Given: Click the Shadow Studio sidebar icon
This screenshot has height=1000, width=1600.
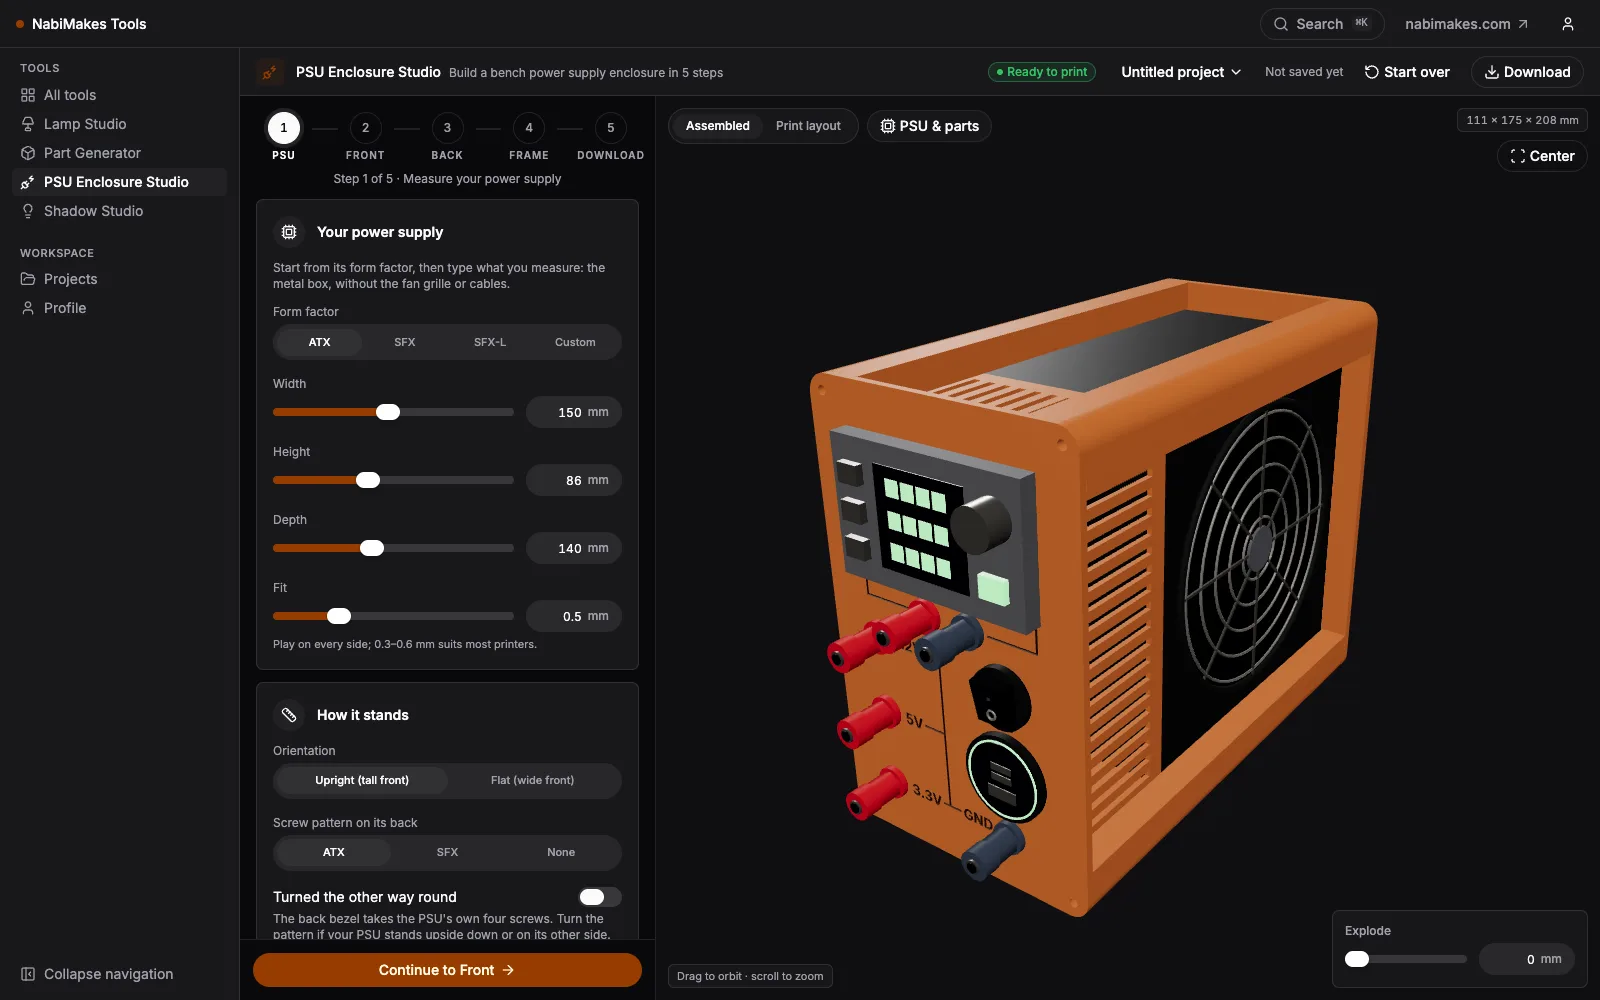Looking at the screenshot, I should click(x=28, y=211).
